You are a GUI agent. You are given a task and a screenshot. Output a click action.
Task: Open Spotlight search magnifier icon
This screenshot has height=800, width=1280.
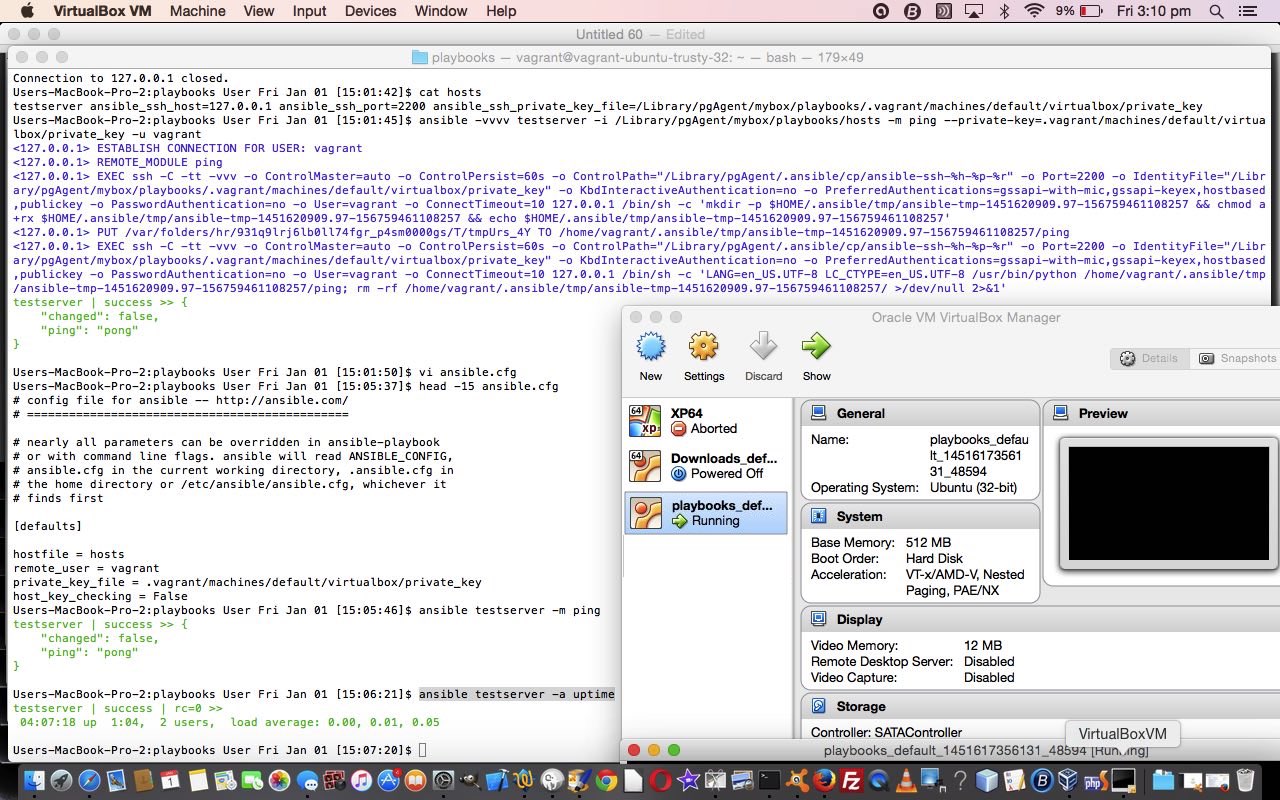(1216, 11)
